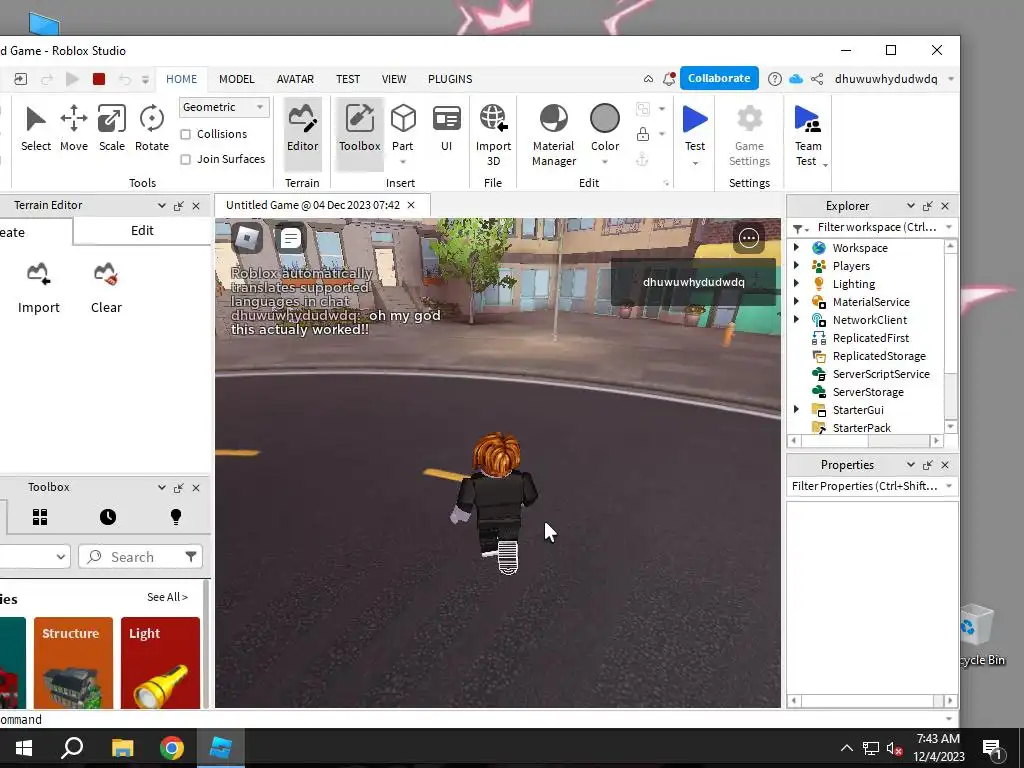Click the Clear terrain icon

[x=106, y=274]
